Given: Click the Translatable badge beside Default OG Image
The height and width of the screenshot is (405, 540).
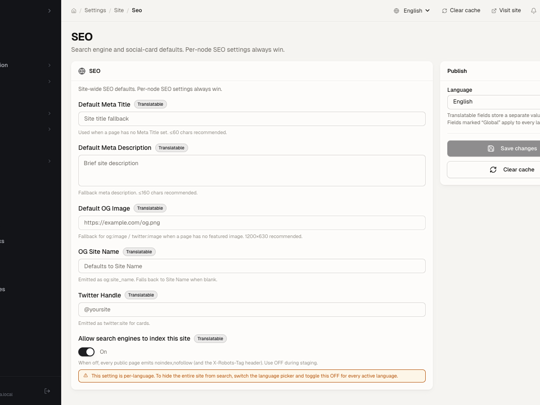Looking at the screenshot, I should (x=150, y=208).
